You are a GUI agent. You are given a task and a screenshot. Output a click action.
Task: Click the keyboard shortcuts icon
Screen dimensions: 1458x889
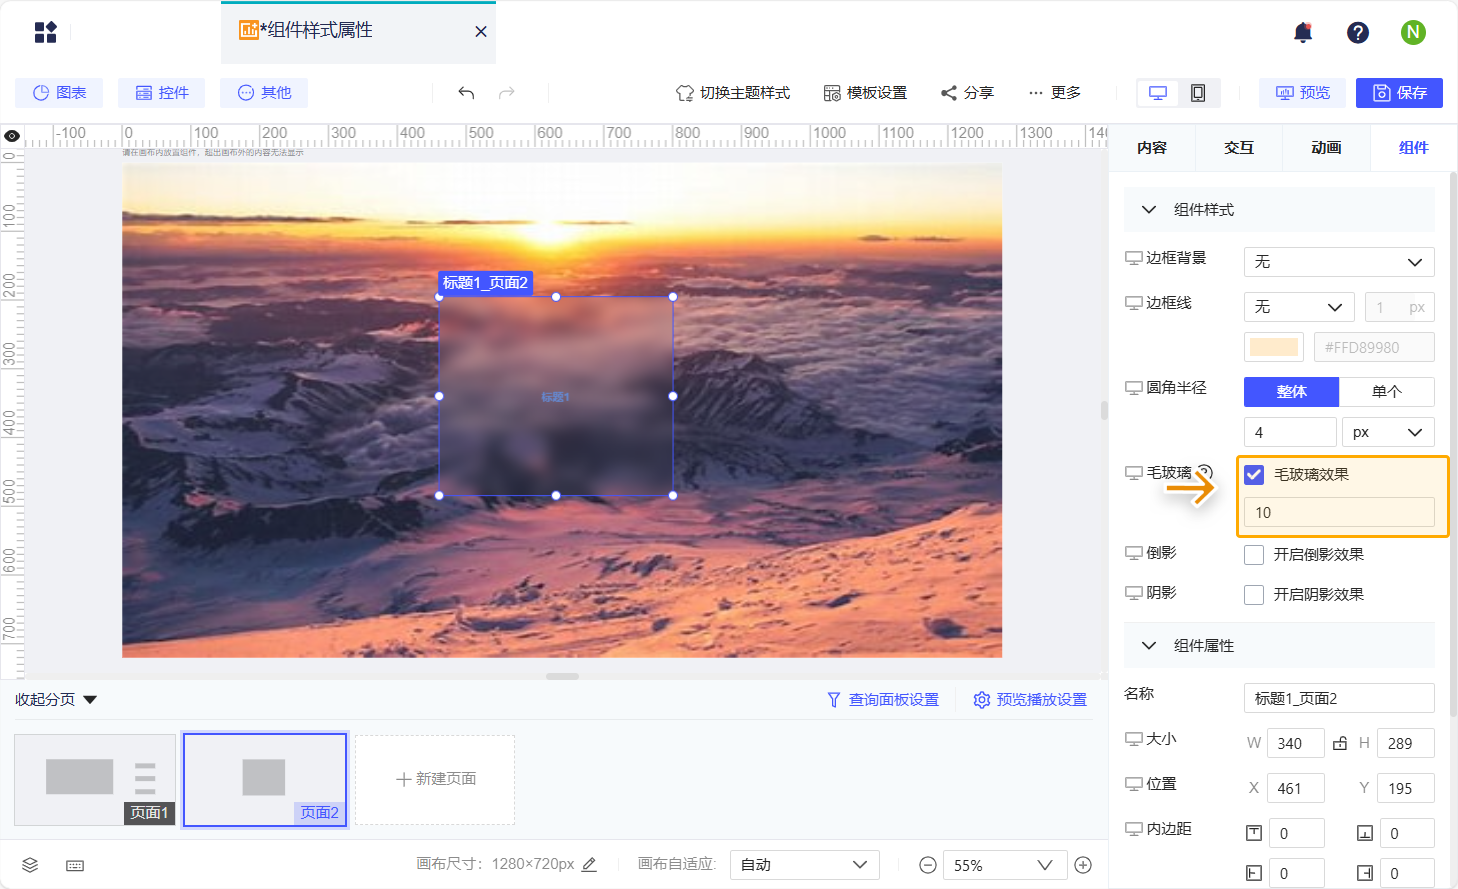click(75, 865)
